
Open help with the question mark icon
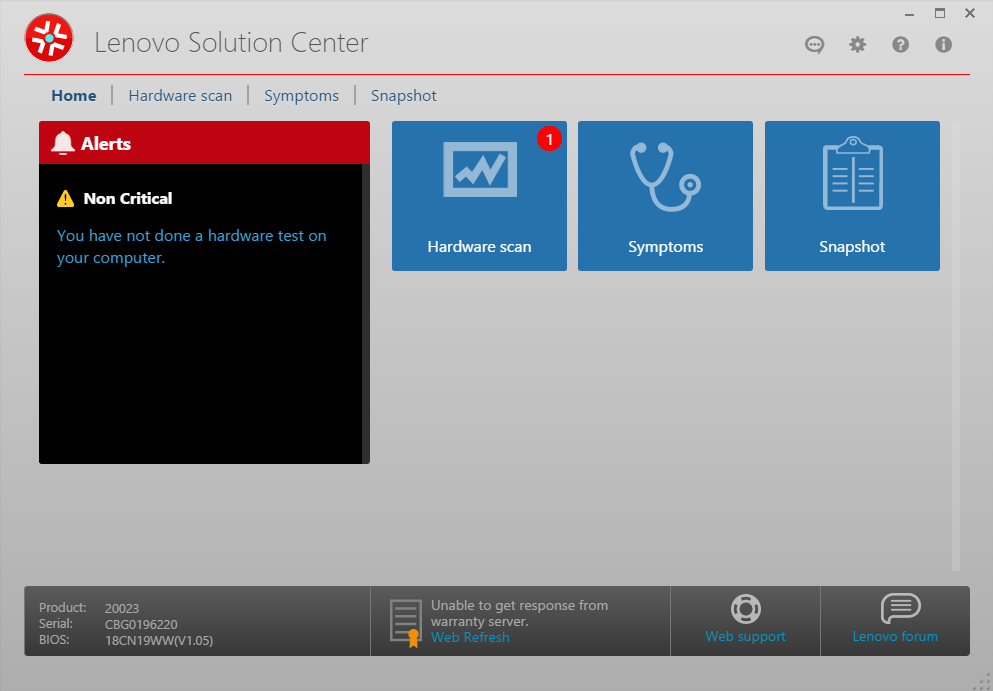901,44
